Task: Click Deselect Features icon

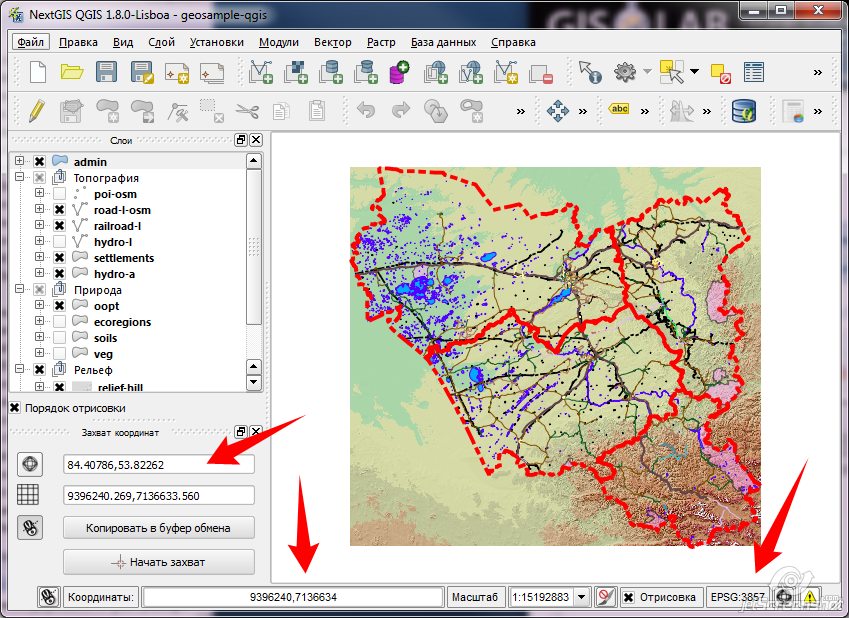Action: 721,73
